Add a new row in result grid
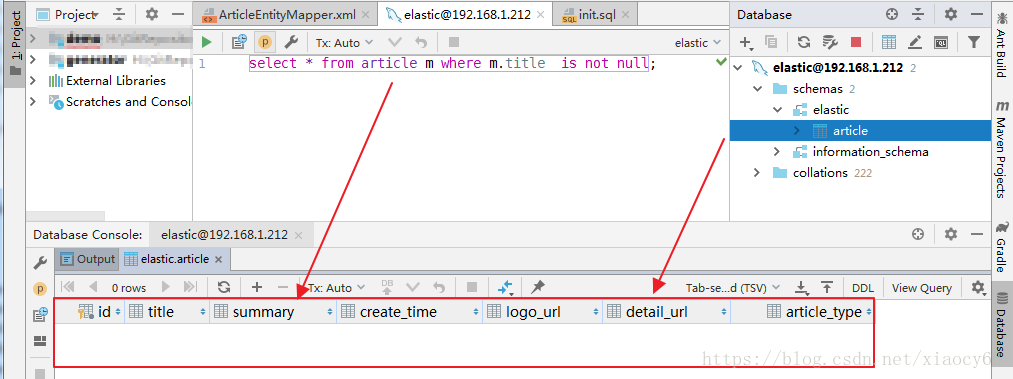The height and width of the screenshot is (379, 1013). 256,287
